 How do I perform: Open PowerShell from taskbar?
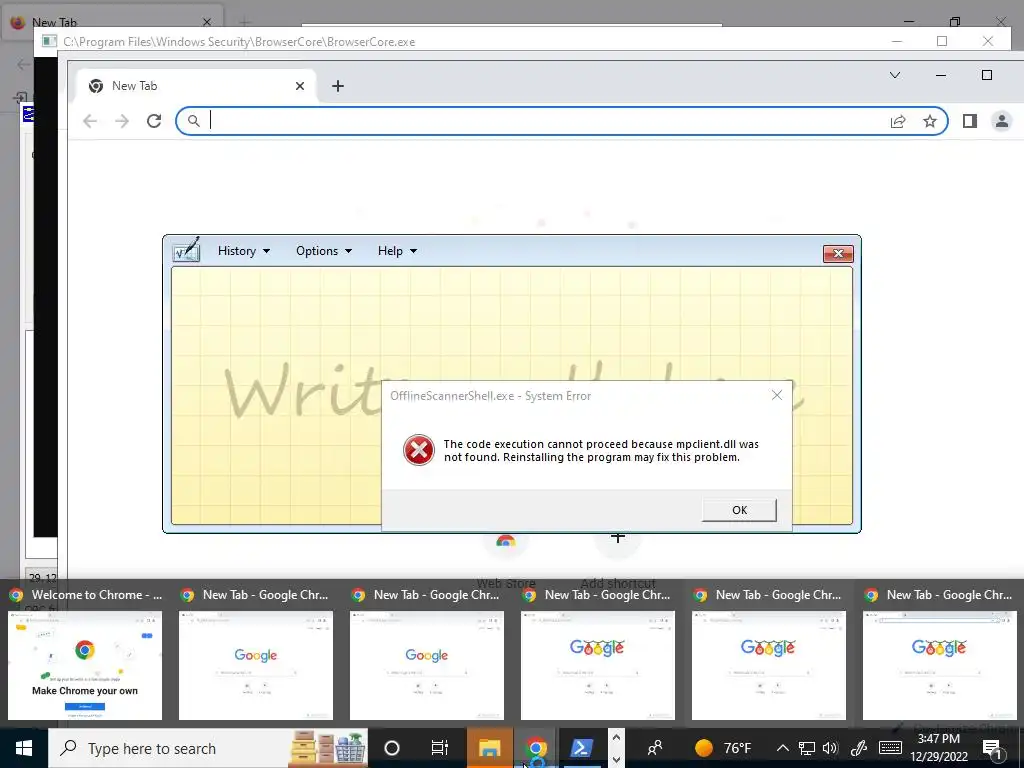(581, 748)
